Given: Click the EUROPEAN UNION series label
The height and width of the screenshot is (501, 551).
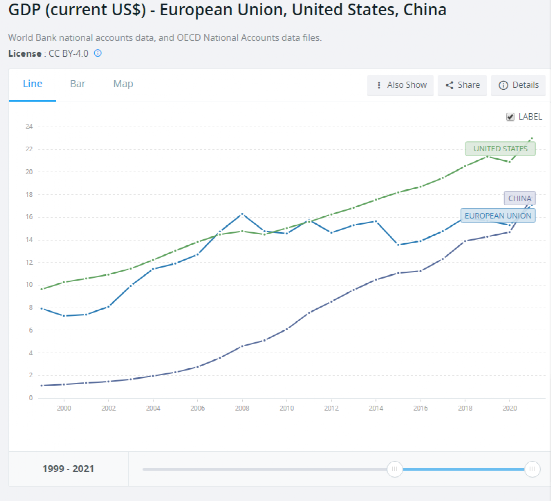Looking at the screenshot, I should click(x=498, y=215).
